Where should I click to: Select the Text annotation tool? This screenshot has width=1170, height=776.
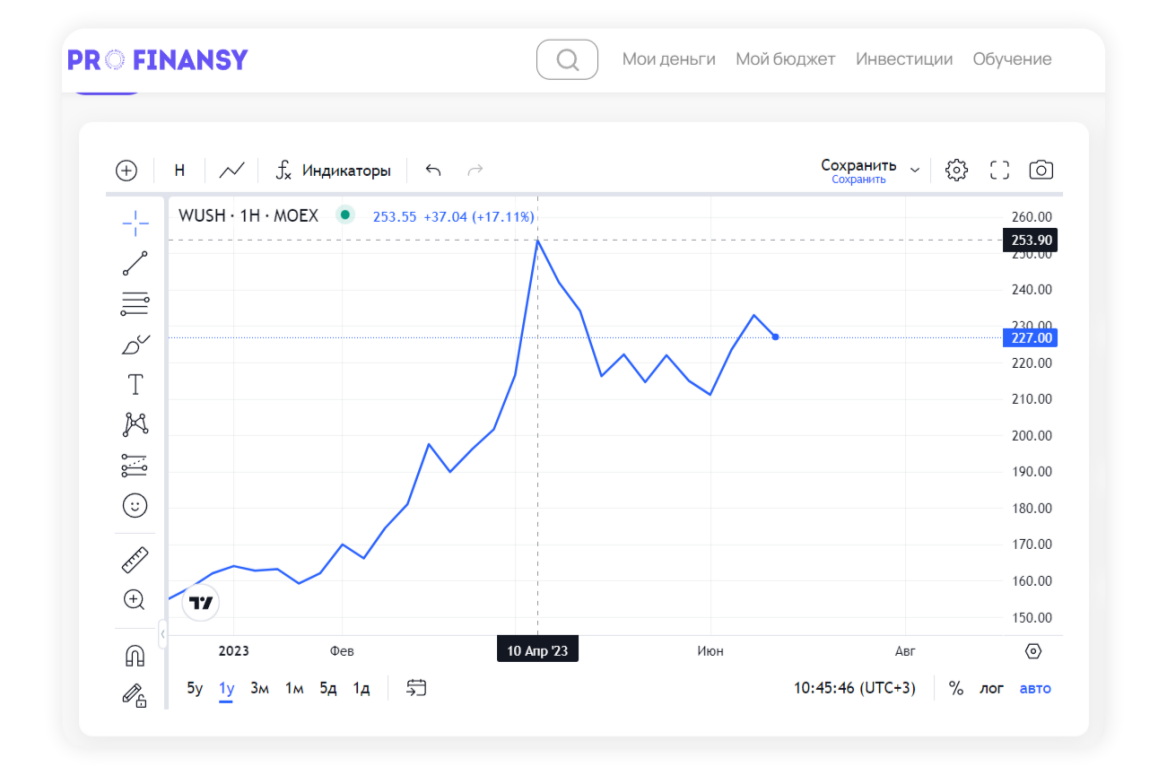[x=135, y=385]
